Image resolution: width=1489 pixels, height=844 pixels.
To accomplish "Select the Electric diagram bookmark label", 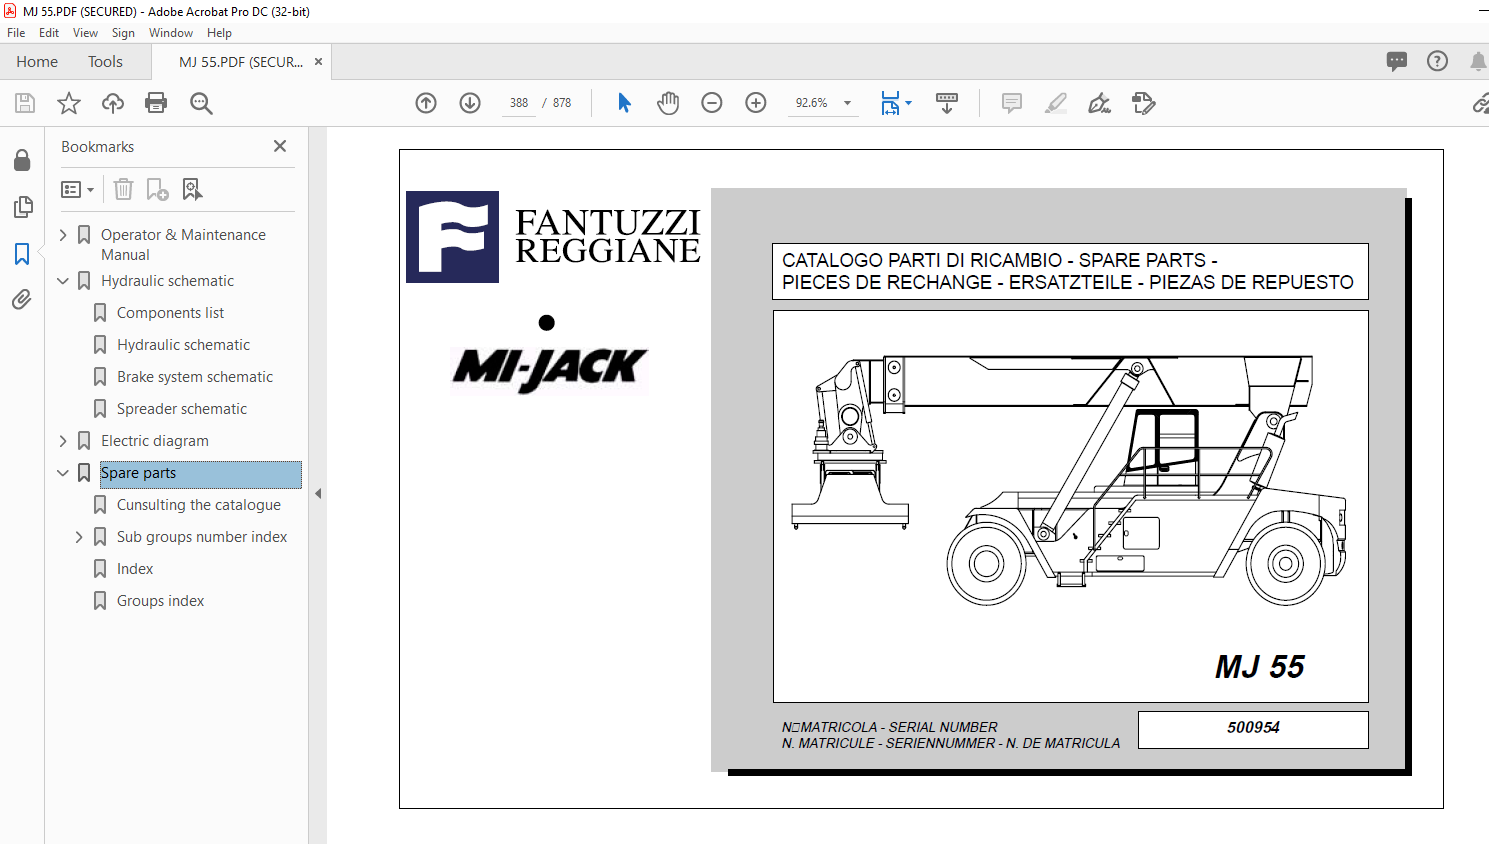I will coord(155,441).
